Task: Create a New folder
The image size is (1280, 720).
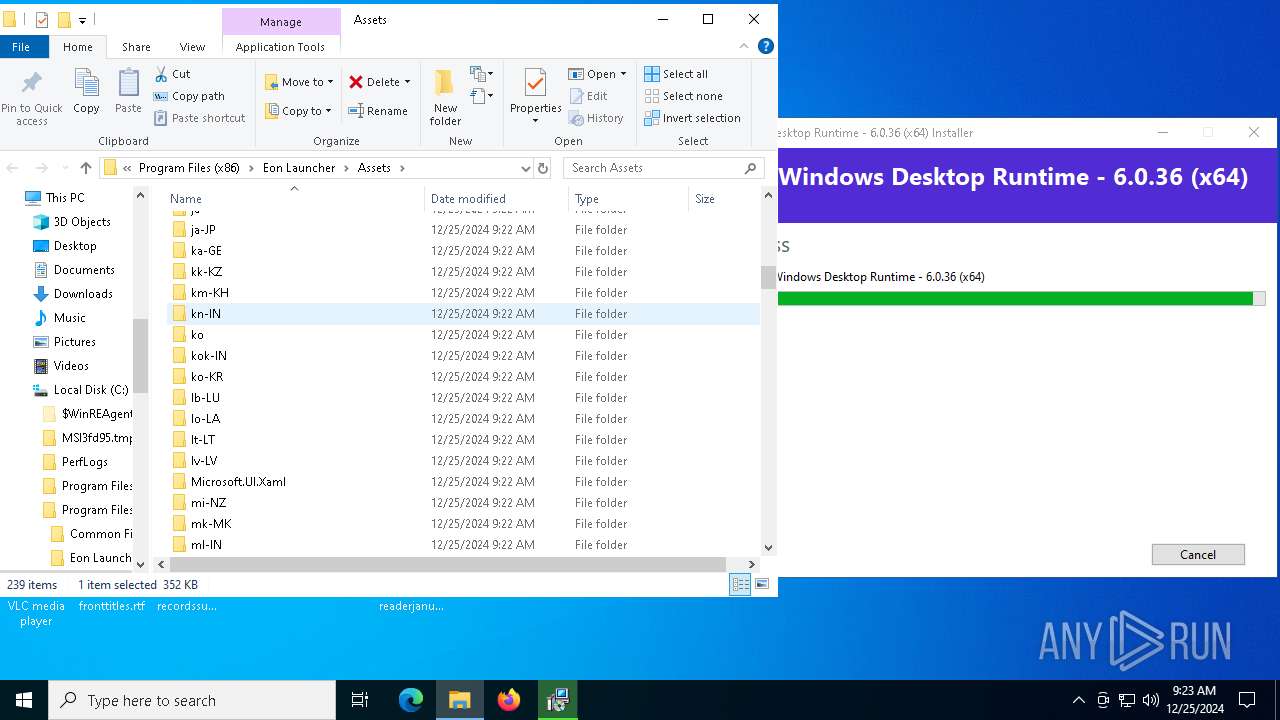Action: (x=445, y=97)
